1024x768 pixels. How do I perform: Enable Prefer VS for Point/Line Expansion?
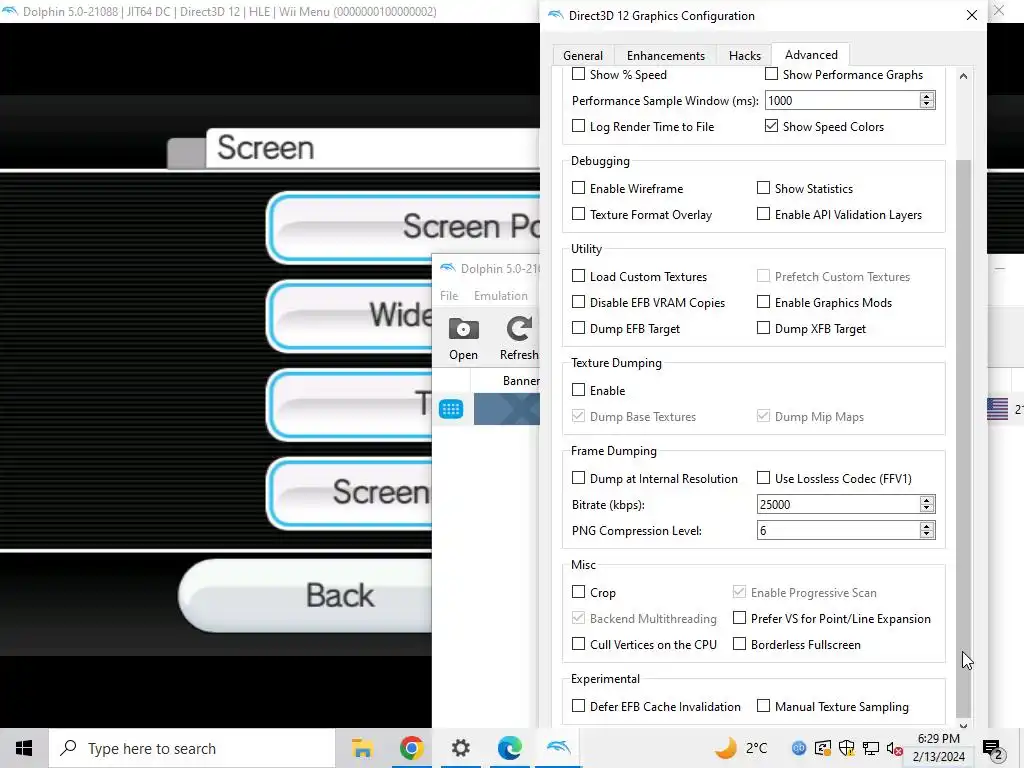(739, 618)
